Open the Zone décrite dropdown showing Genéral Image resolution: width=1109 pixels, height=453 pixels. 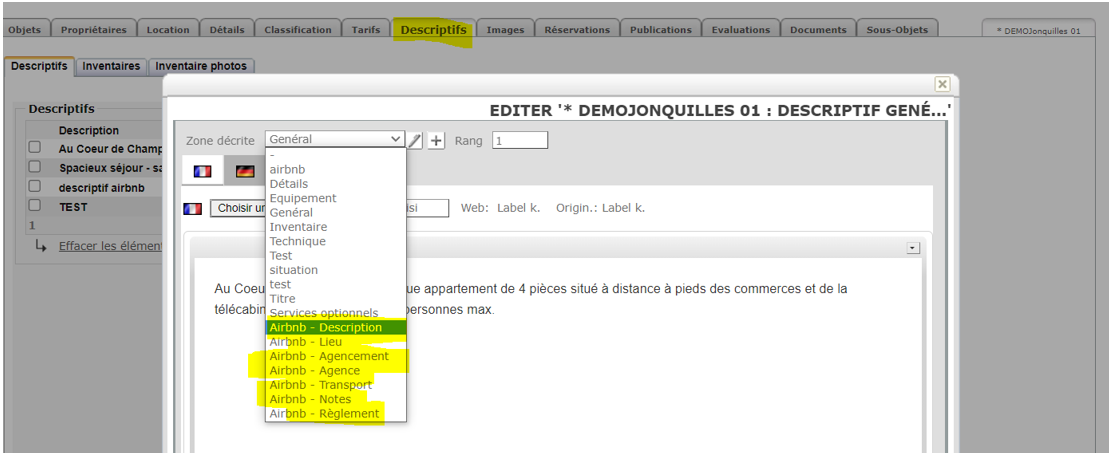click(x=335, y=140)
